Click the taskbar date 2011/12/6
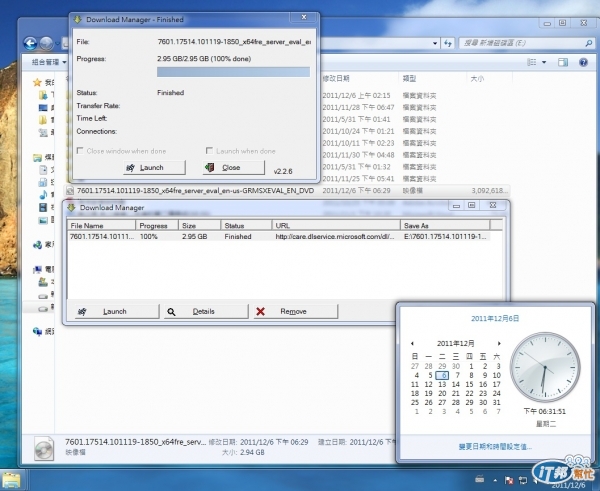Viewport: 600px width, 491px height. coord(569,485)
